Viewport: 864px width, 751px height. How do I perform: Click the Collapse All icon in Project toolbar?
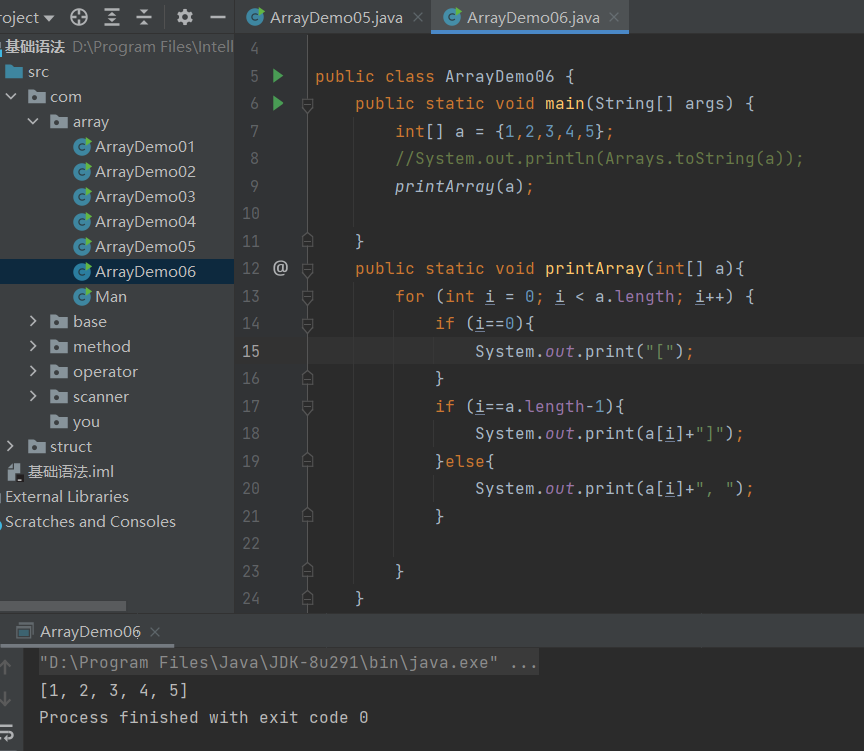pos(144,17)
